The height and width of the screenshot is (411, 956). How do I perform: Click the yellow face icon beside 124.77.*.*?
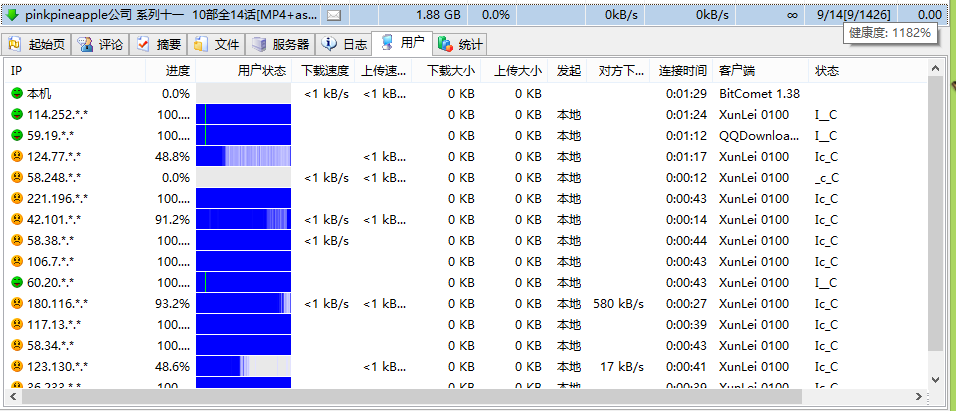(17, 156)
